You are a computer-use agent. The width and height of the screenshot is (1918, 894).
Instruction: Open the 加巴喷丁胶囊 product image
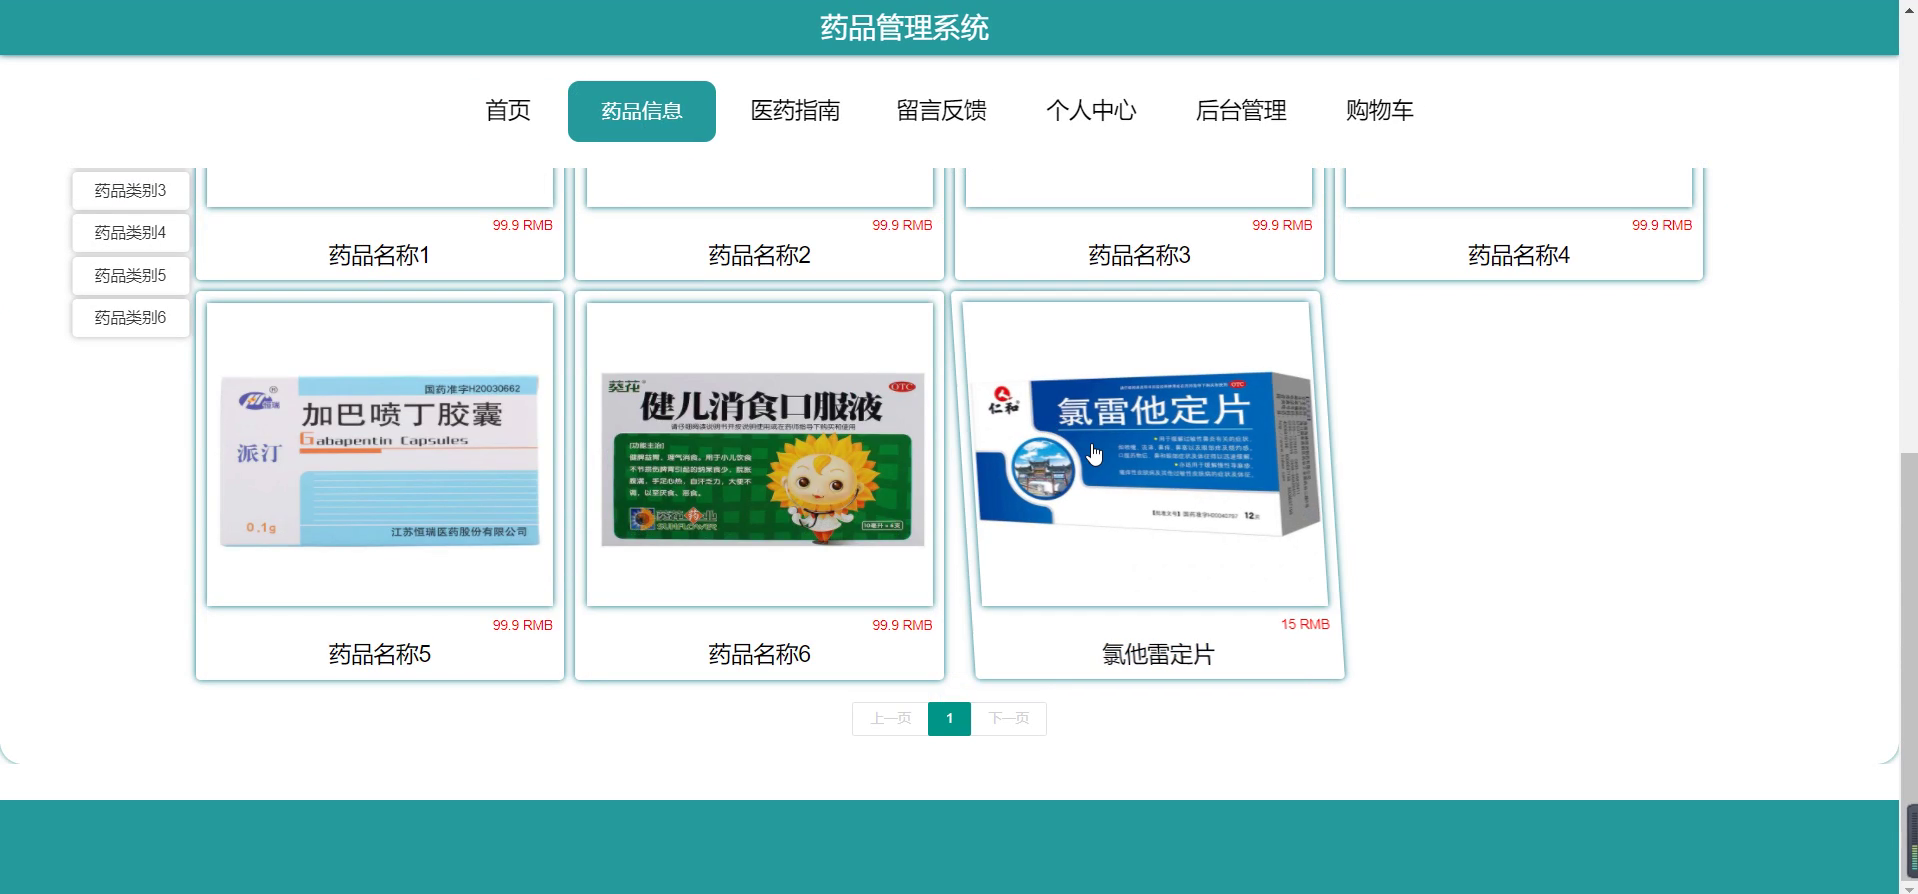[x=380, y=454]
